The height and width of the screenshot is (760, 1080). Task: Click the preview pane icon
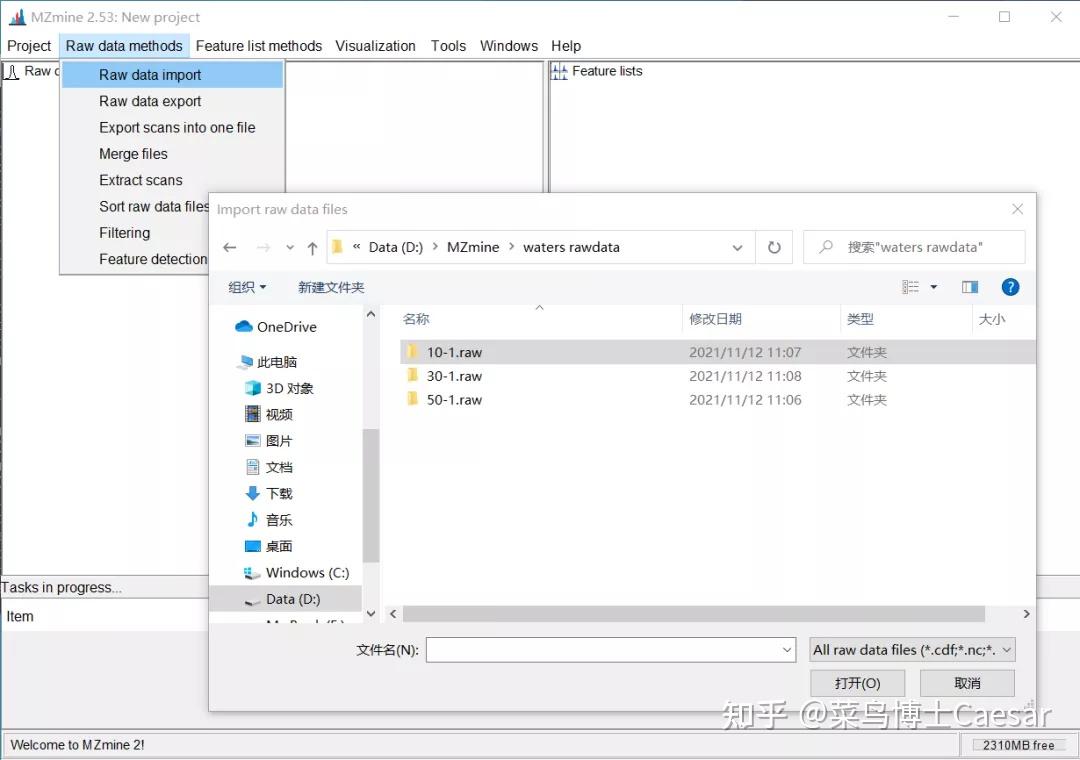(x=969, y=287)
